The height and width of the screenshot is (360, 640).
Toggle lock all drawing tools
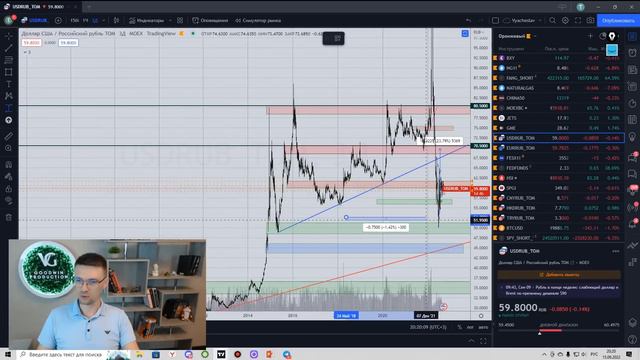(x=9, y=189)
